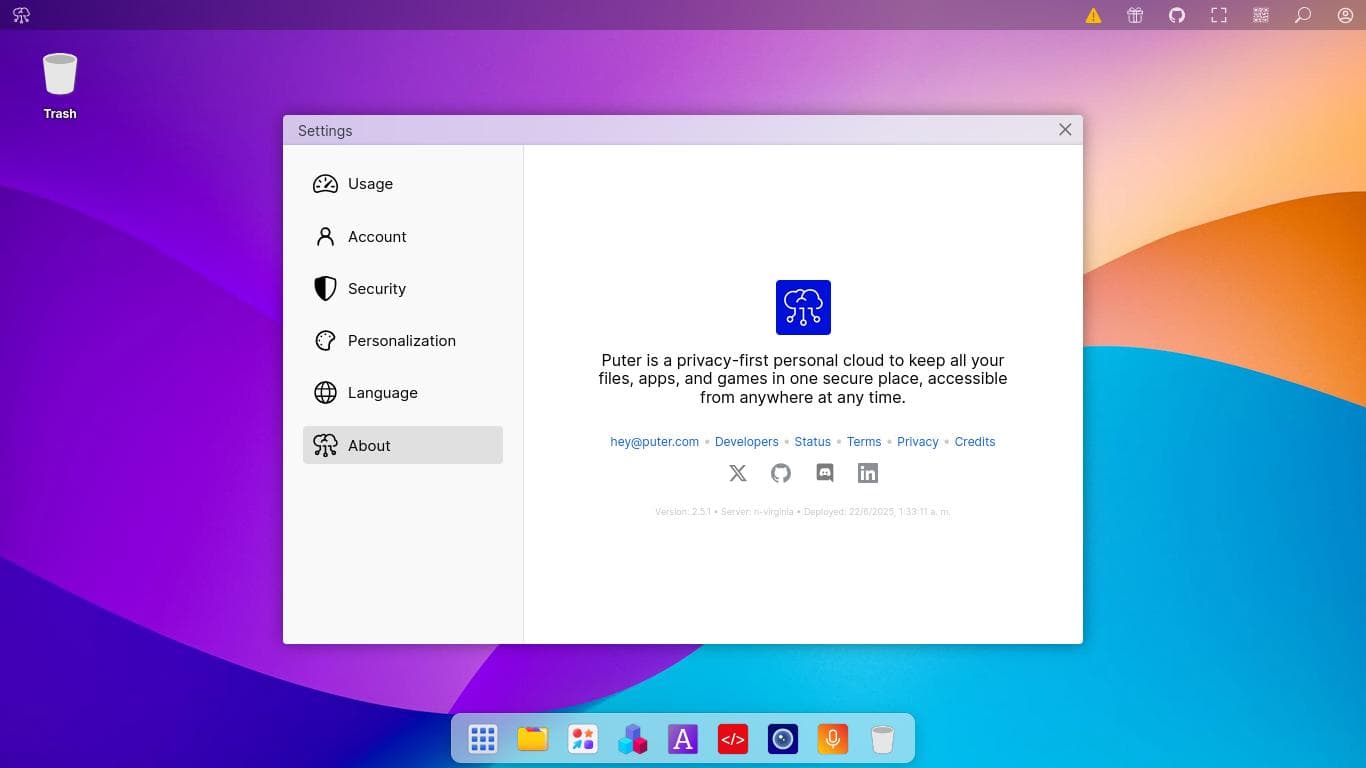Open the gift referral icon

(x=1135, y=15)
